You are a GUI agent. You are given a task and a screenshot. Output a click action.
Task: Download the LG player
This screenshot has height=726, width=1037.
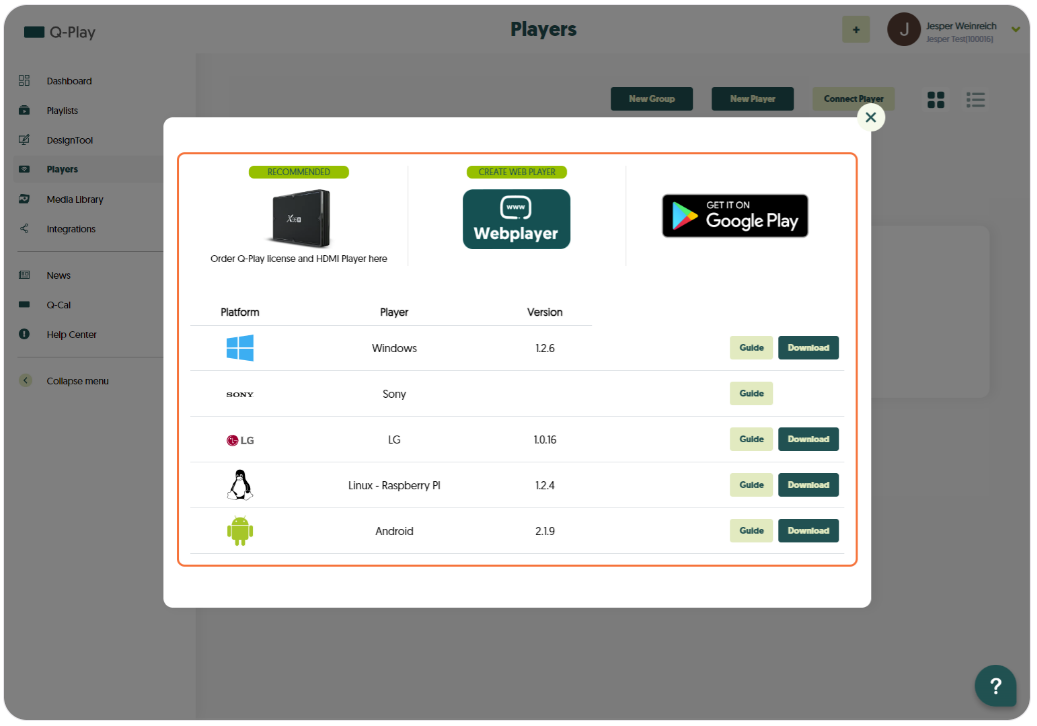(808, 439)
